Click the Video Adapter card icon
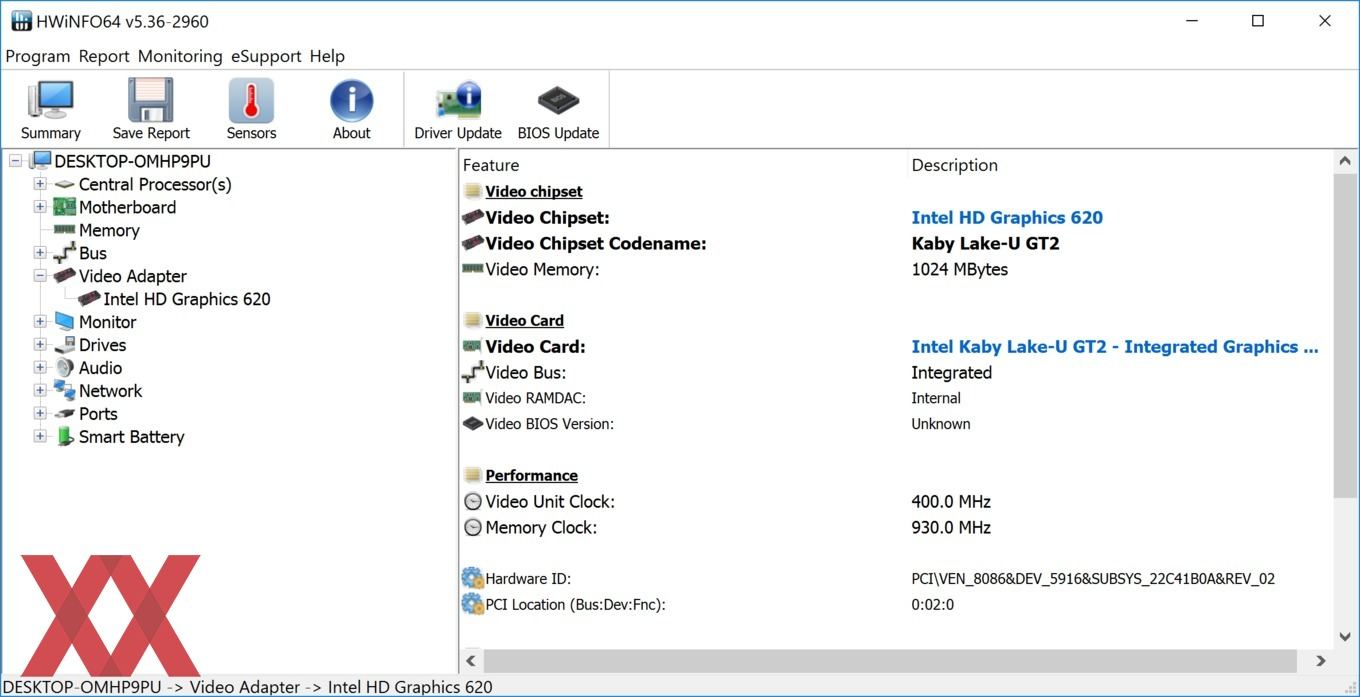 point(64,276)
